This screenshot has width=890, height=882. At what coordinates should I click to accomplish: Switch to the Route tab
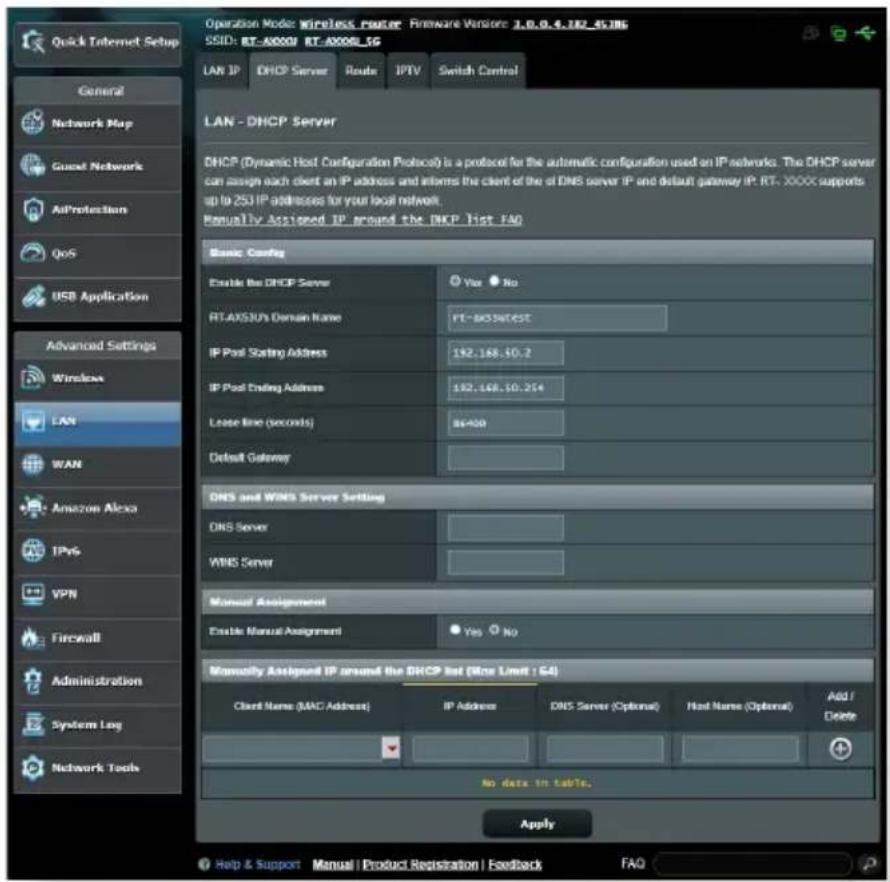coord(361,70)
